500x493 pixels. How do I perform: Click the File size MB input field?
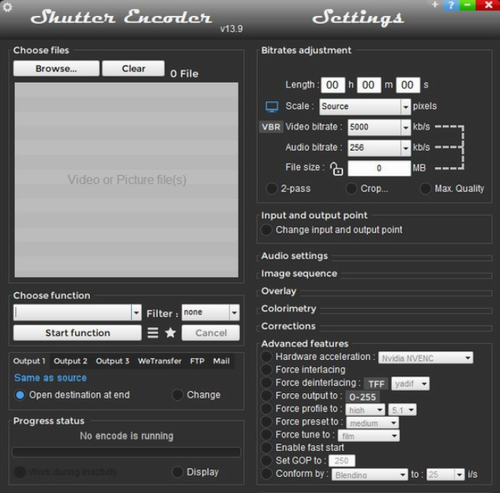(x=379, y=168)
